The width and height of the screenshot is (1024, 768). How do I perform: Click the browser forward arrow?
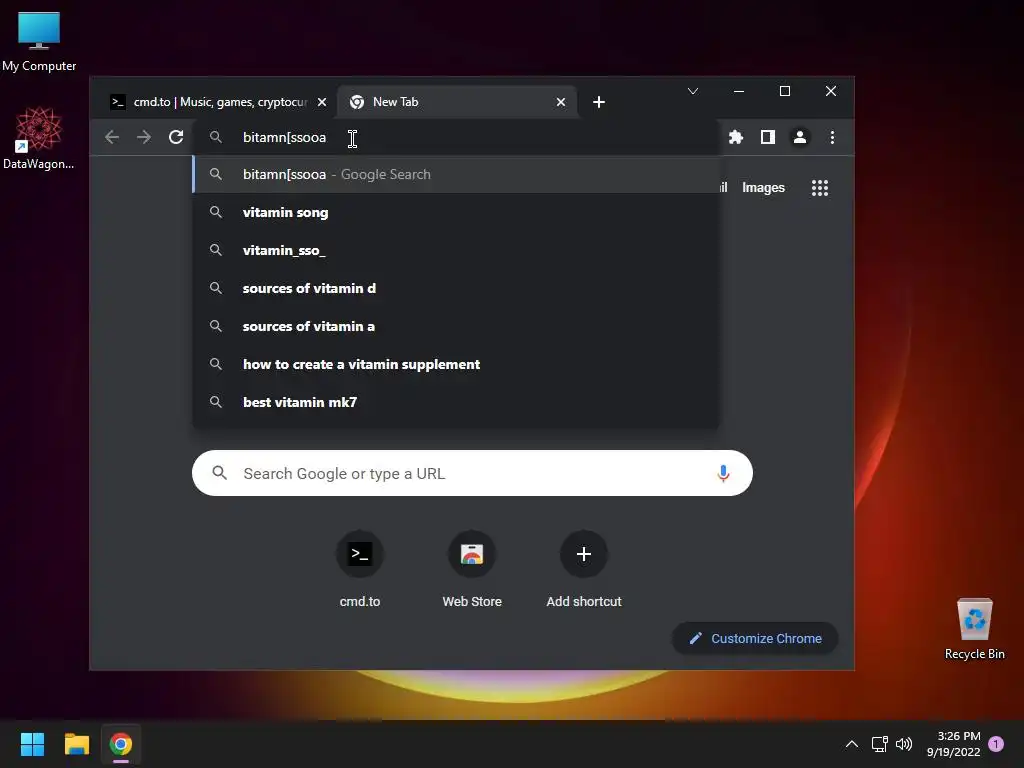pyautogui.click(x=144, y=137)
